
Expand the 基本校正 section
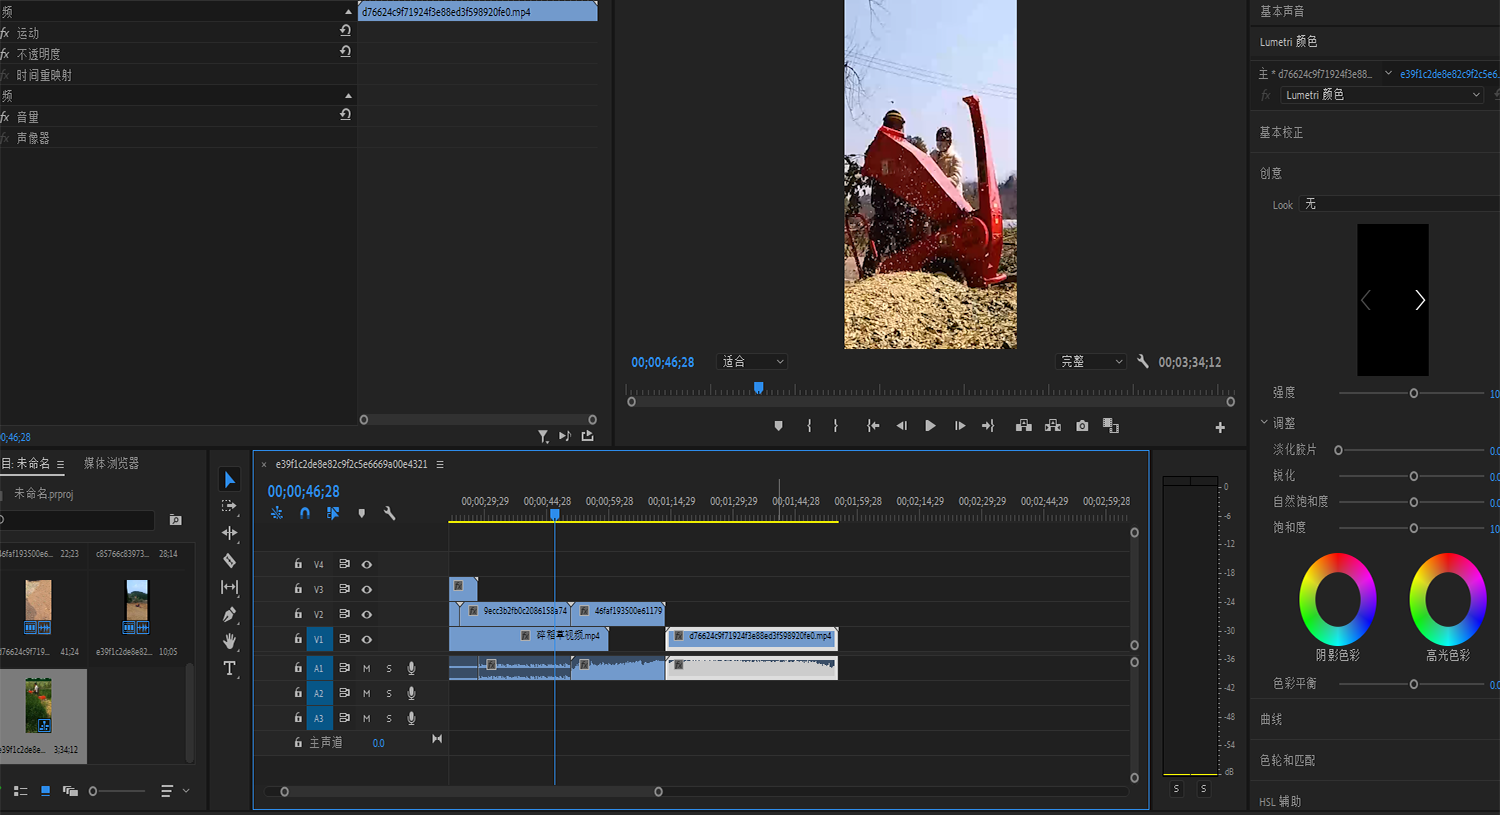point(1281,132)
